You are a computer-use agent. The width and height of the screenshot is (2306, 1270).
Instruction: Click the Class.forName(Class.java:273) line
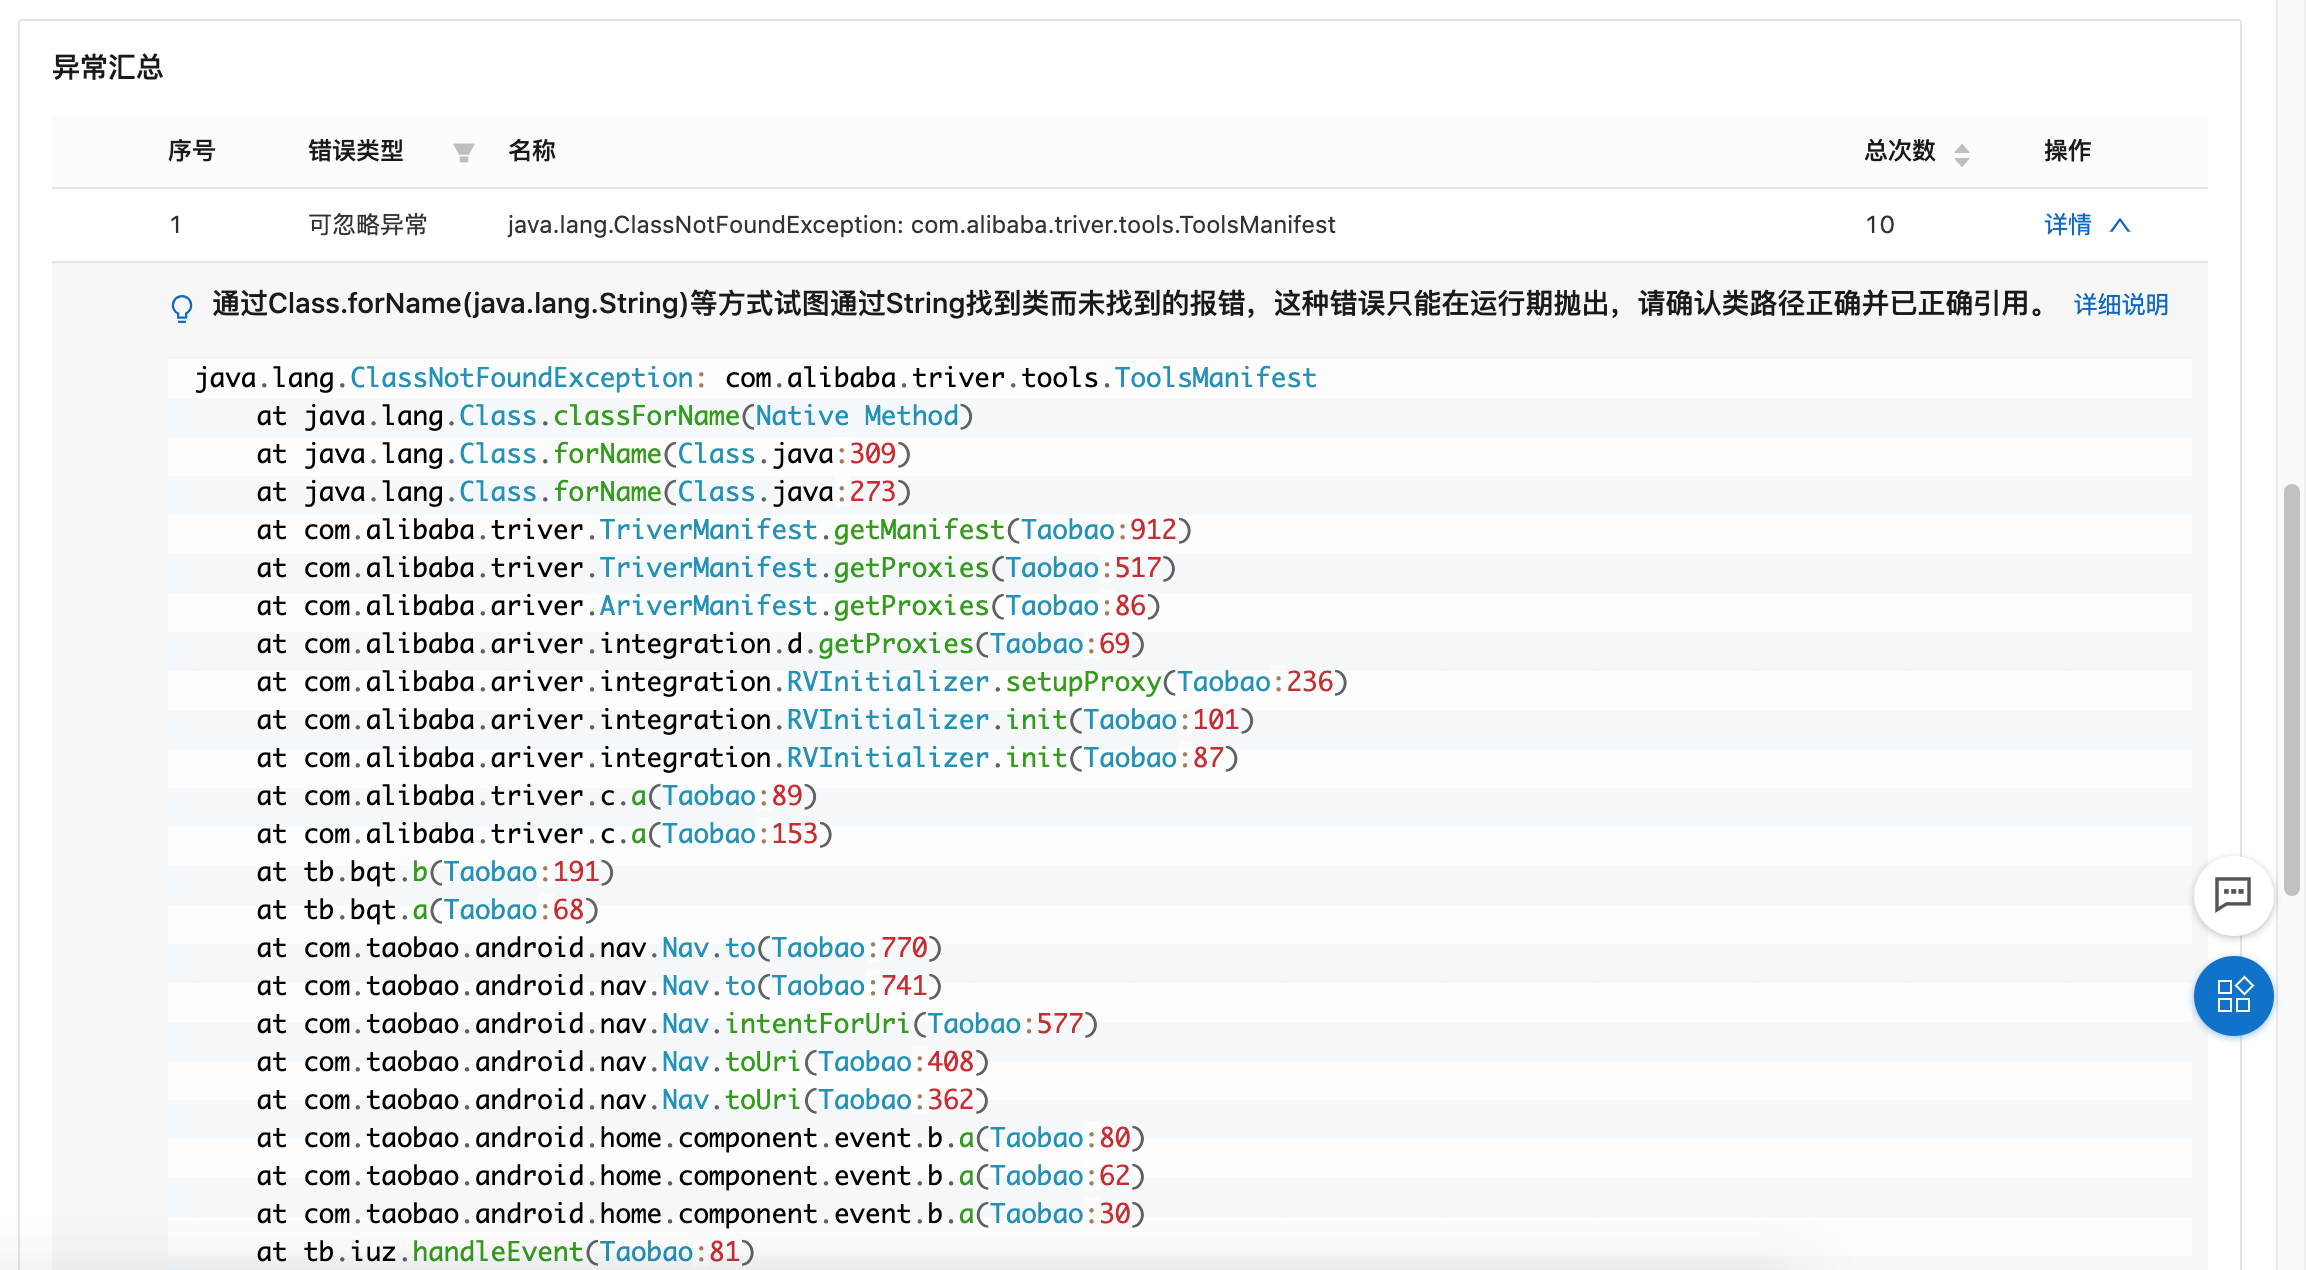coord(583,492)
